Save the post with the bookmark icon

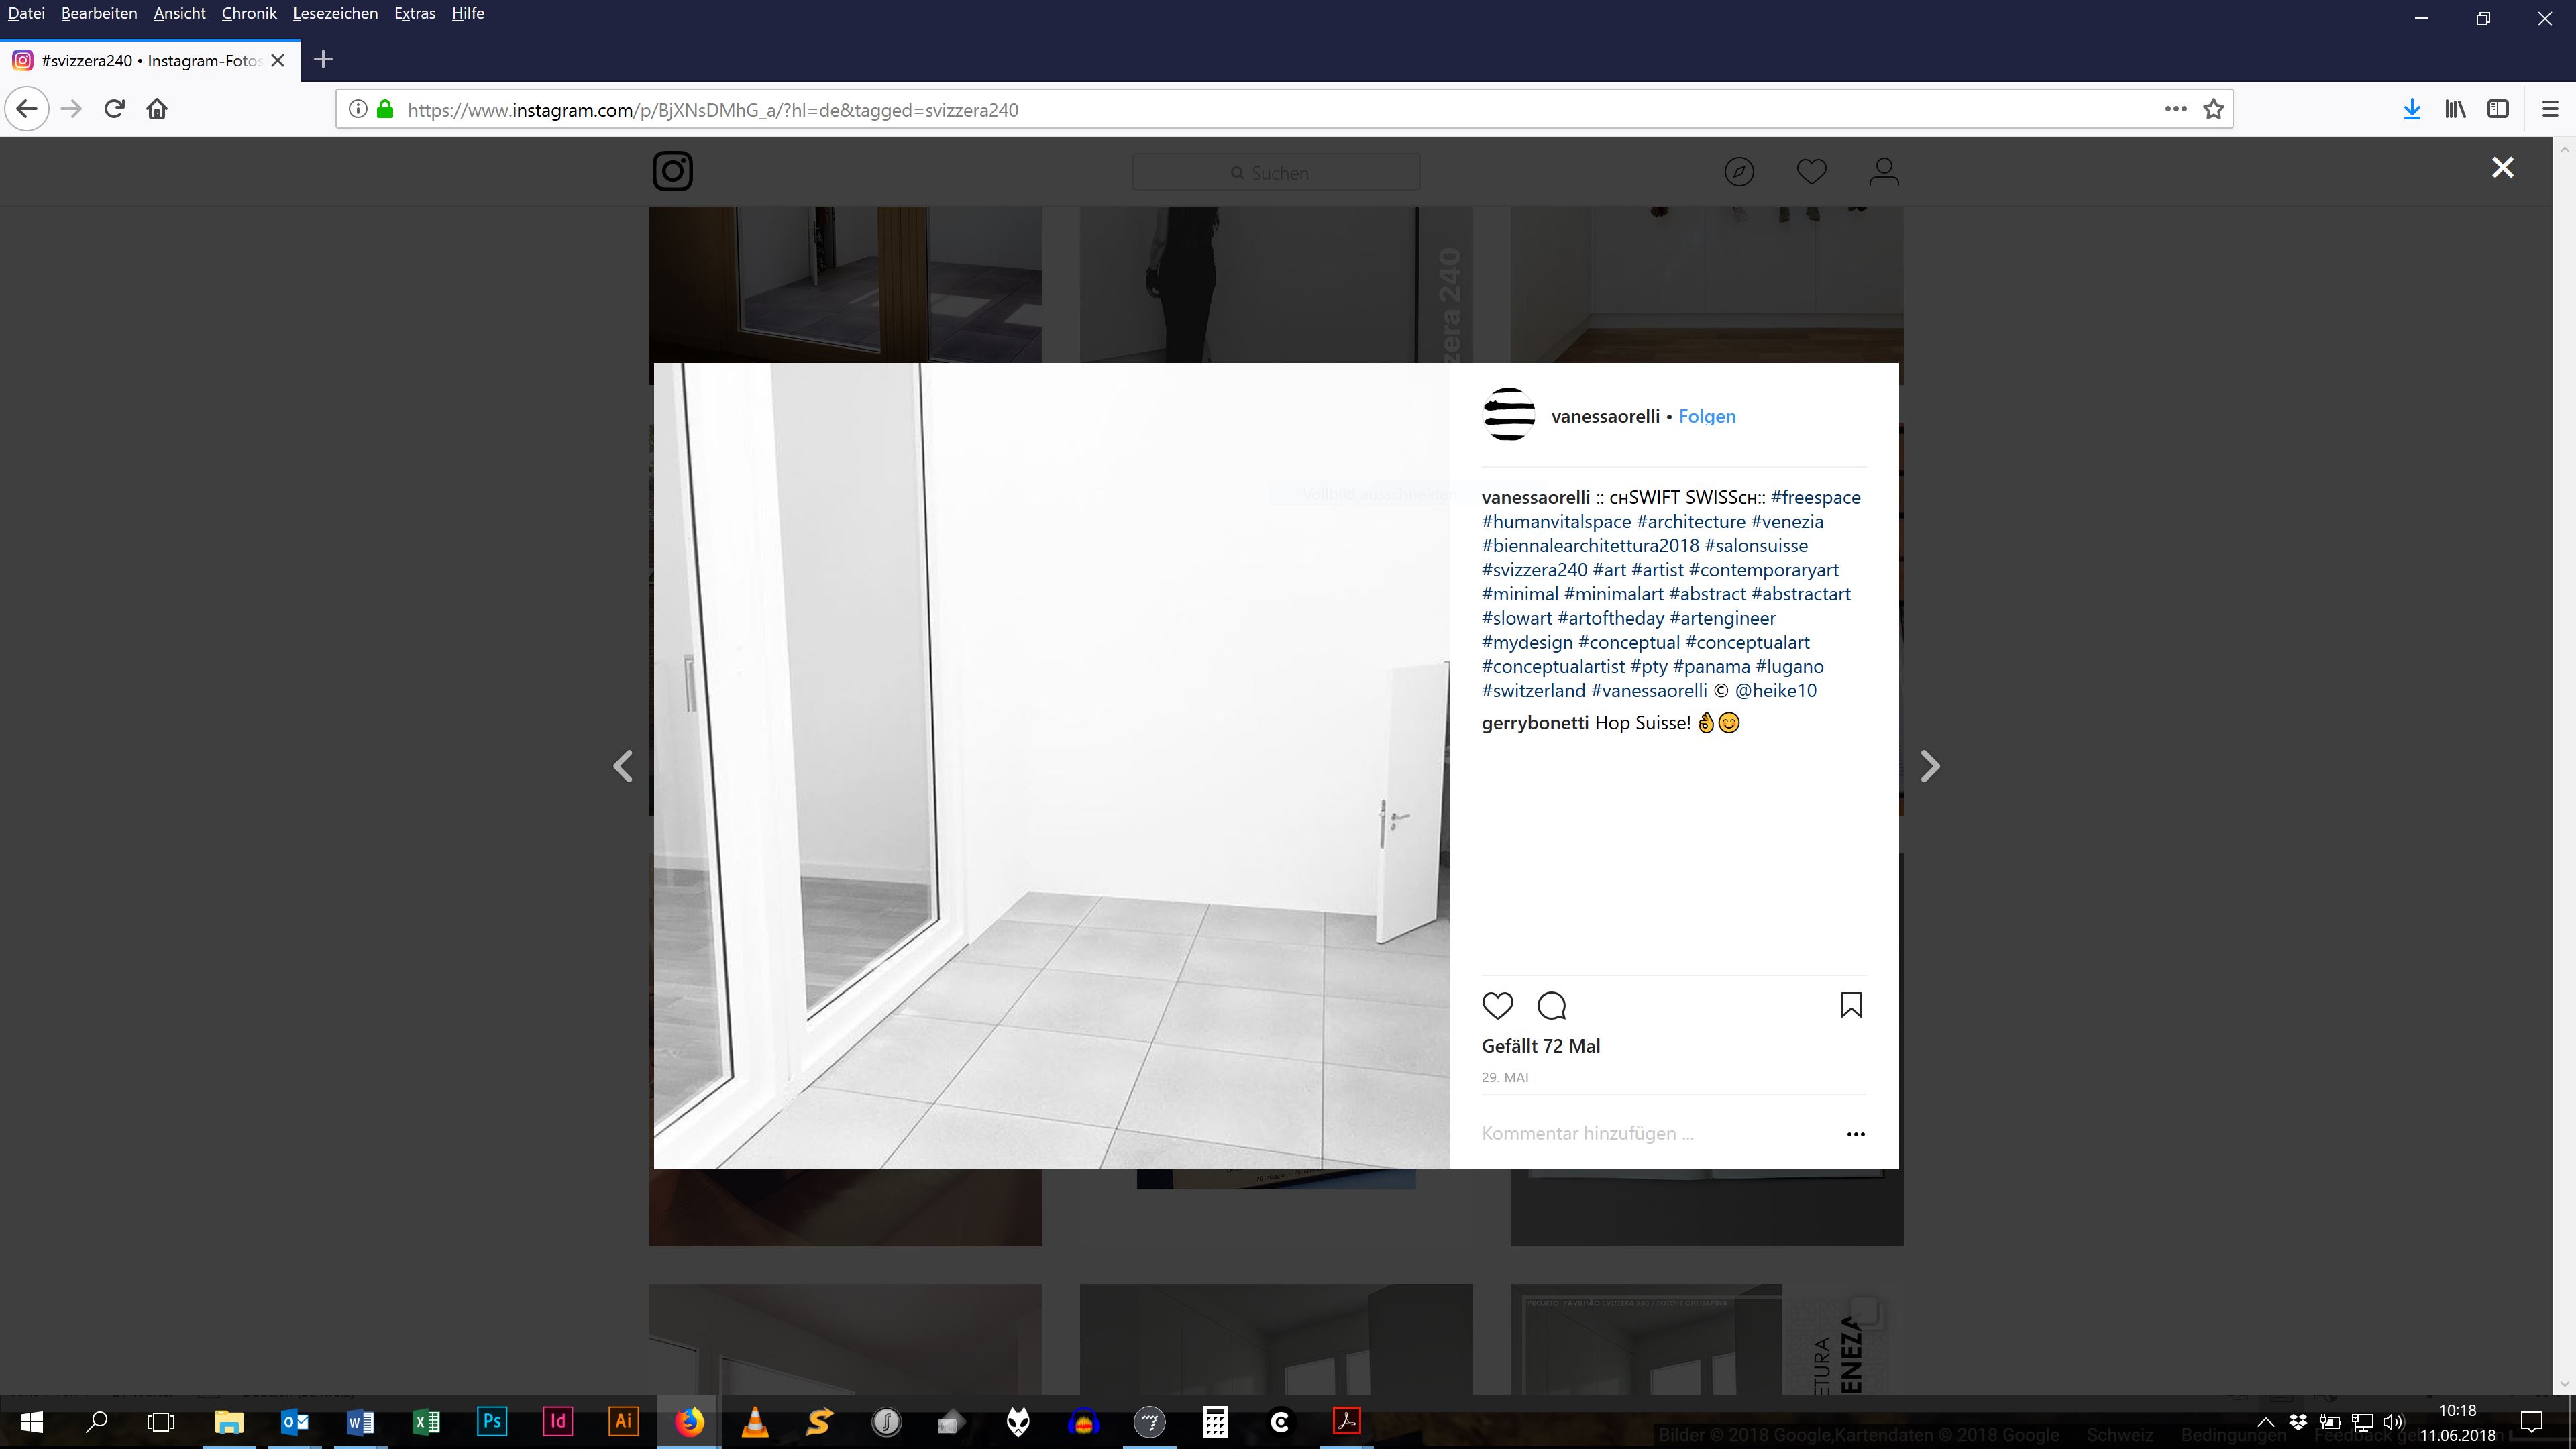coord(1851,1005)
